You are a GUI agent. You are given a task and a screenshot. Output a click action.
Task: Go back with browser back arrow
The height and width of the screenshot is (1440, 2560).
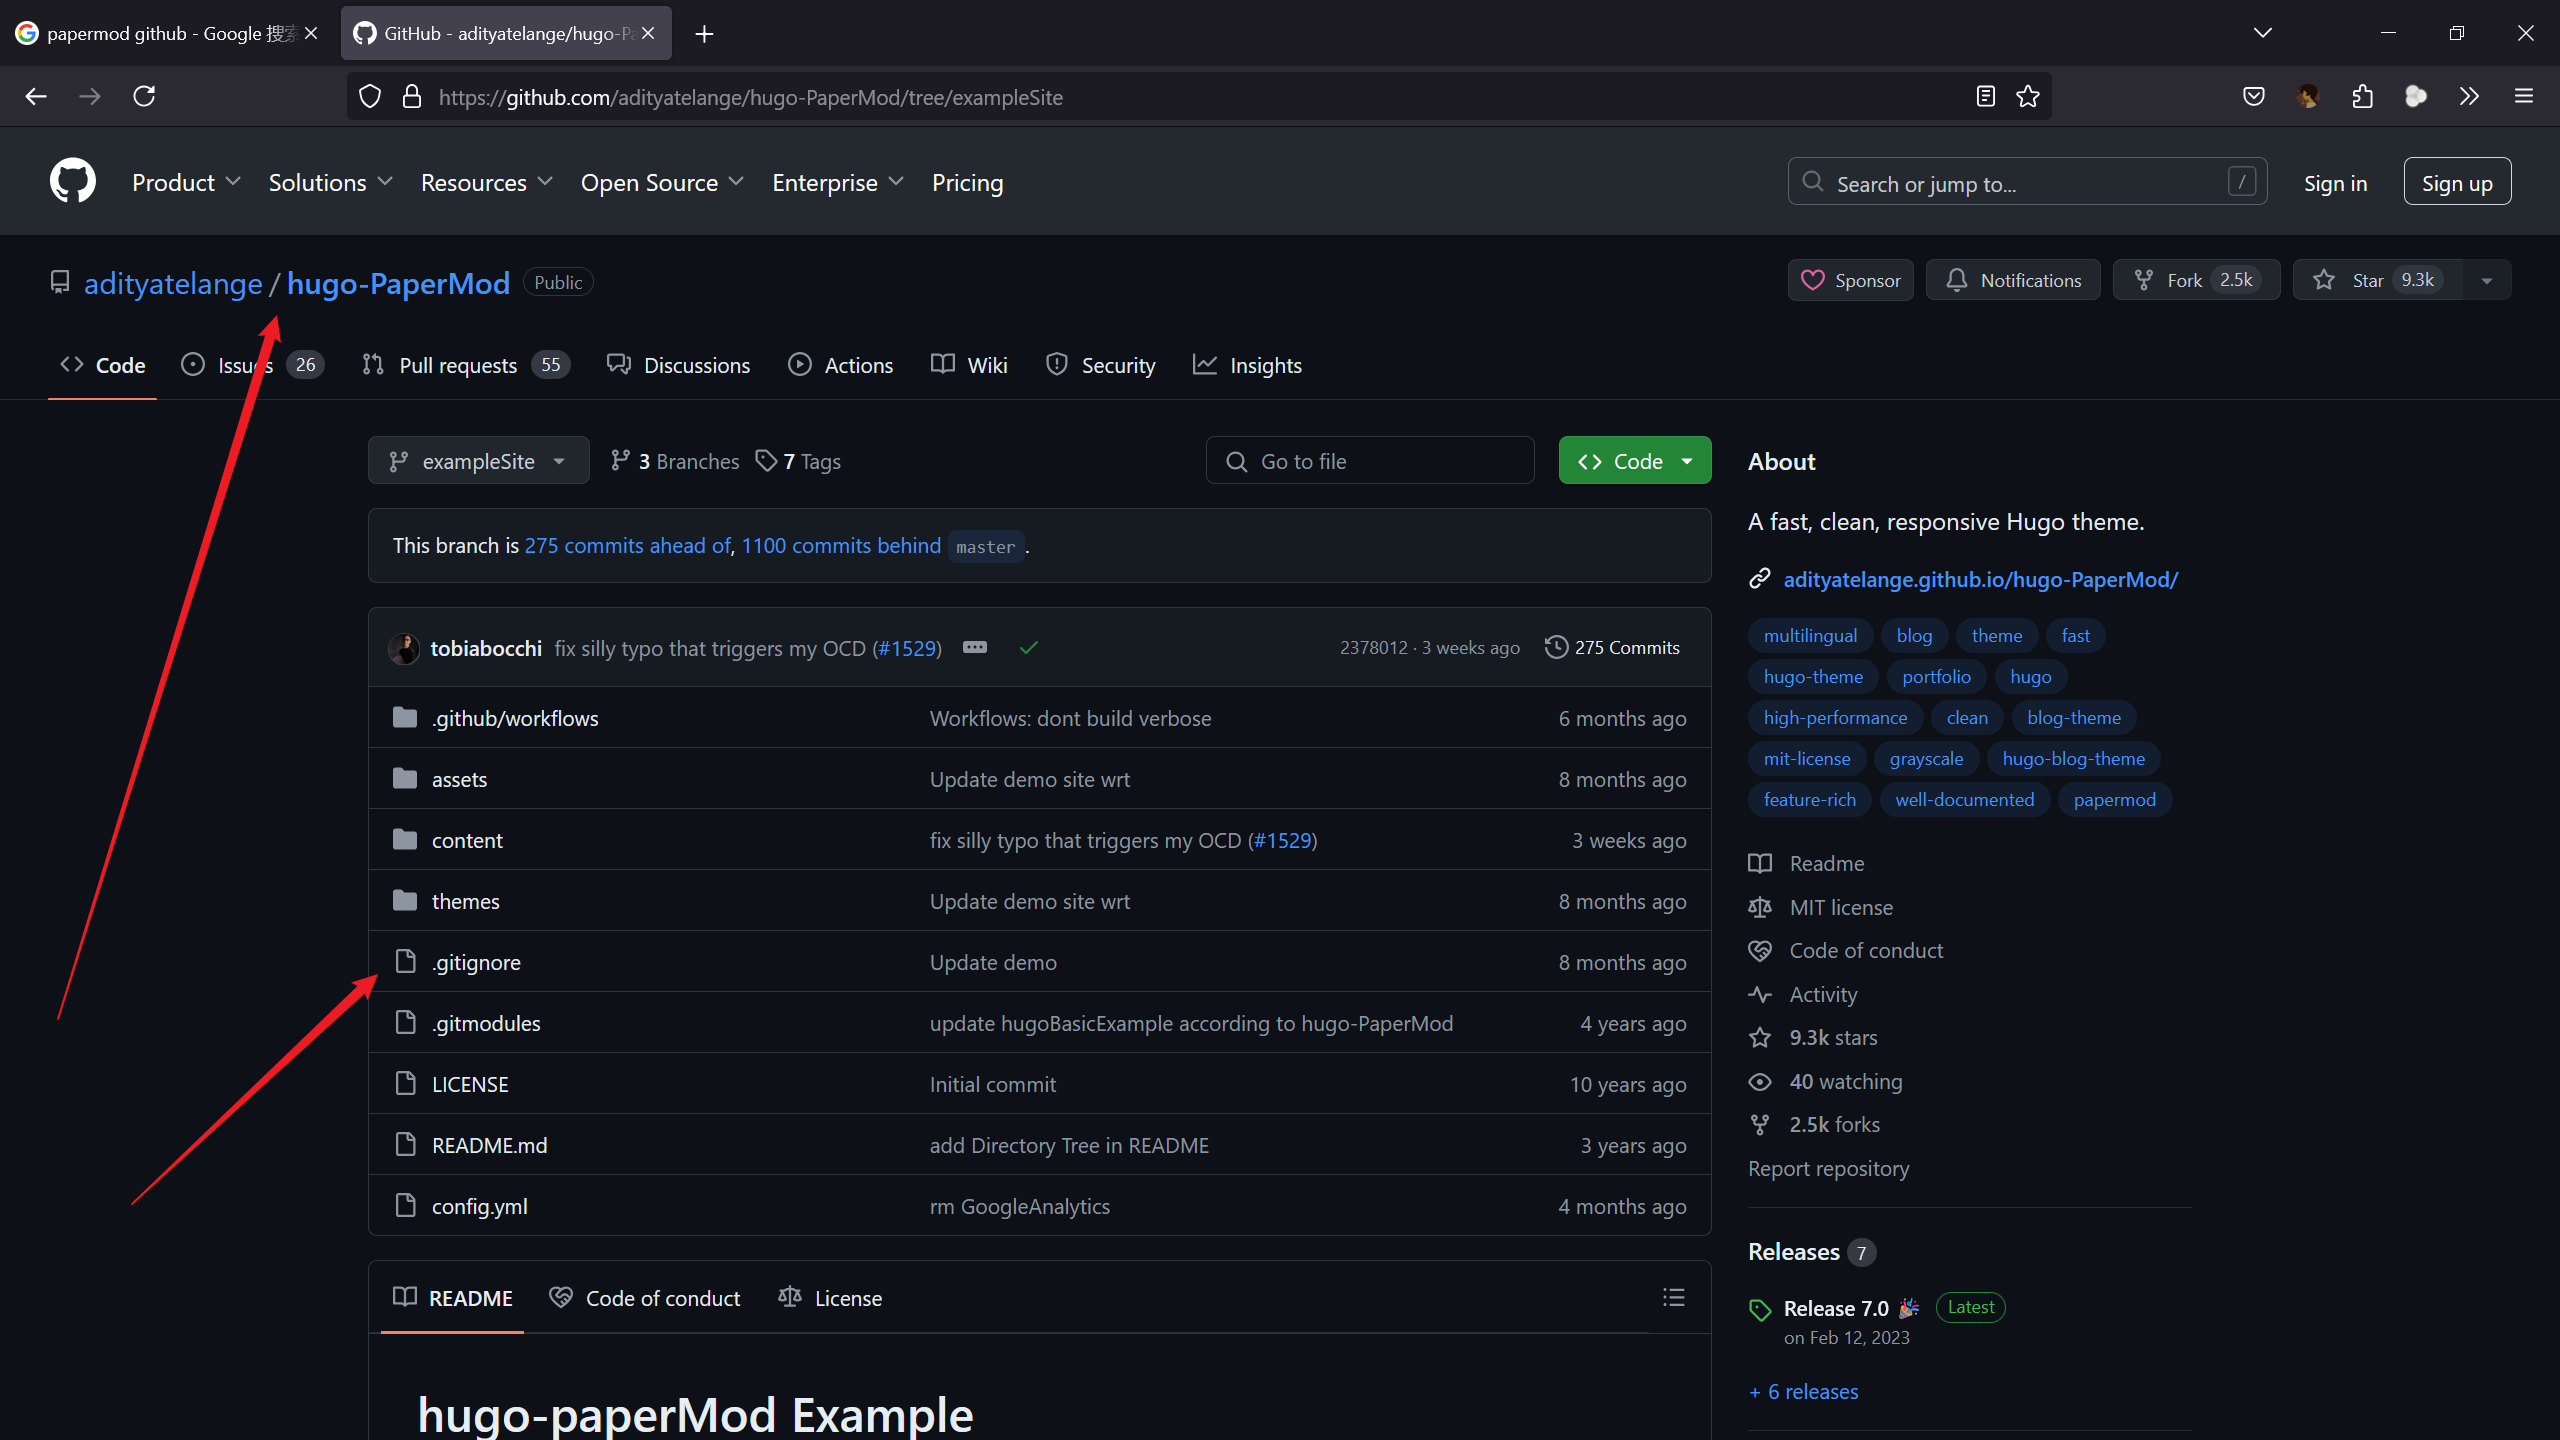pos(36,96)
